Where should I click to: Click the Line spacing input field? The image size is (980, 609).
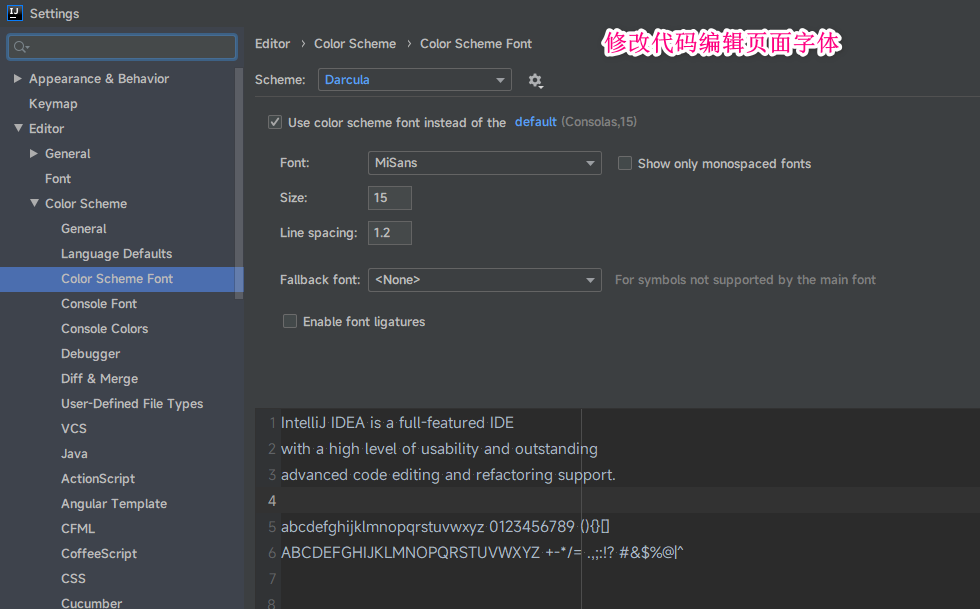click(389, 233)
